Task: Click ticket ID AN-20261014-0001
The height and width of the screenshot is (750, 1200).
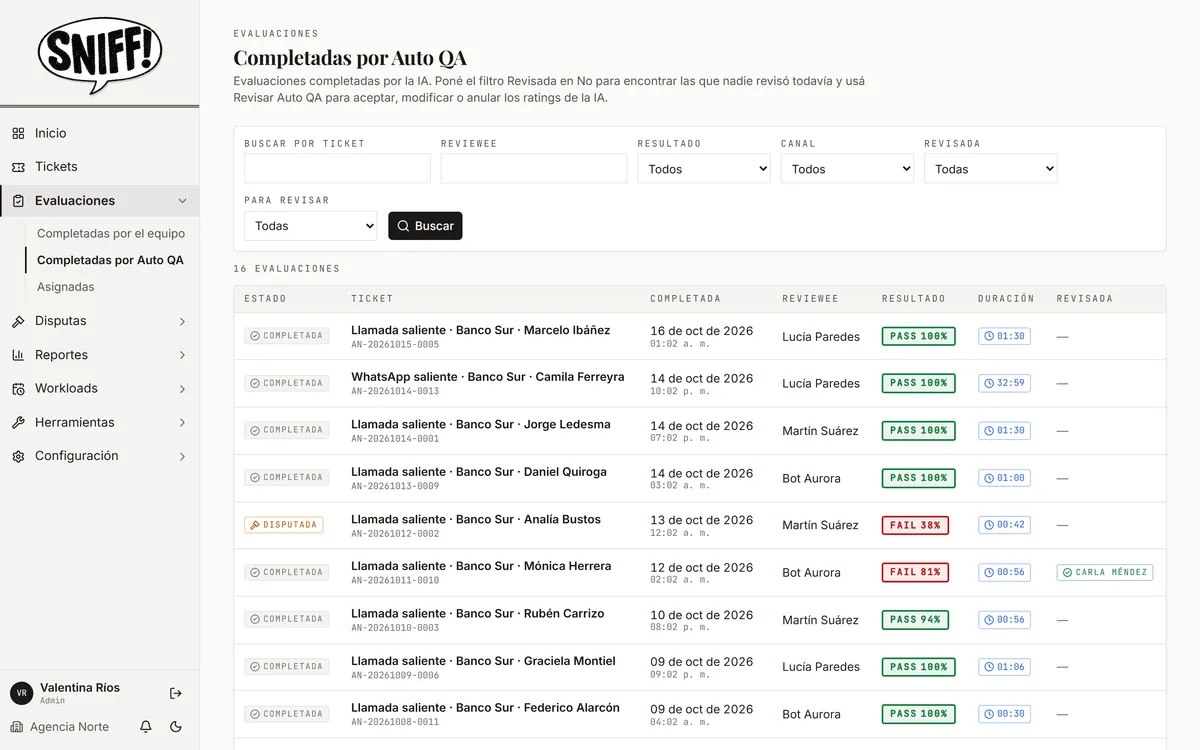Action: (x=395, y=439)
